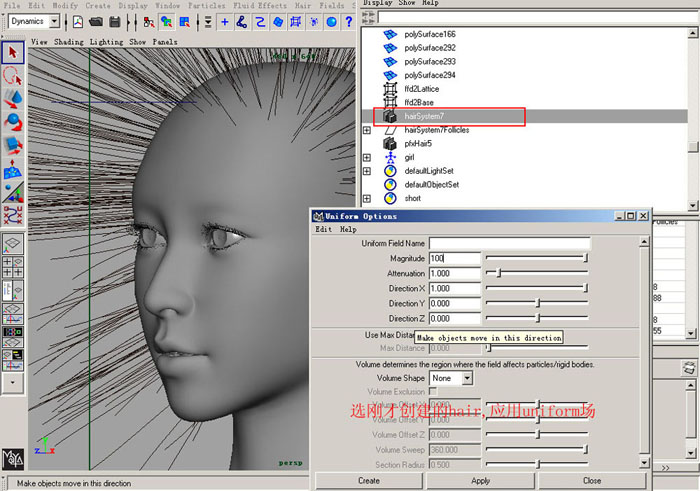Toggle the surfaces selection mask icon
Image resolution: width=700 pixels, height=491 pixels.
[278, 21]
